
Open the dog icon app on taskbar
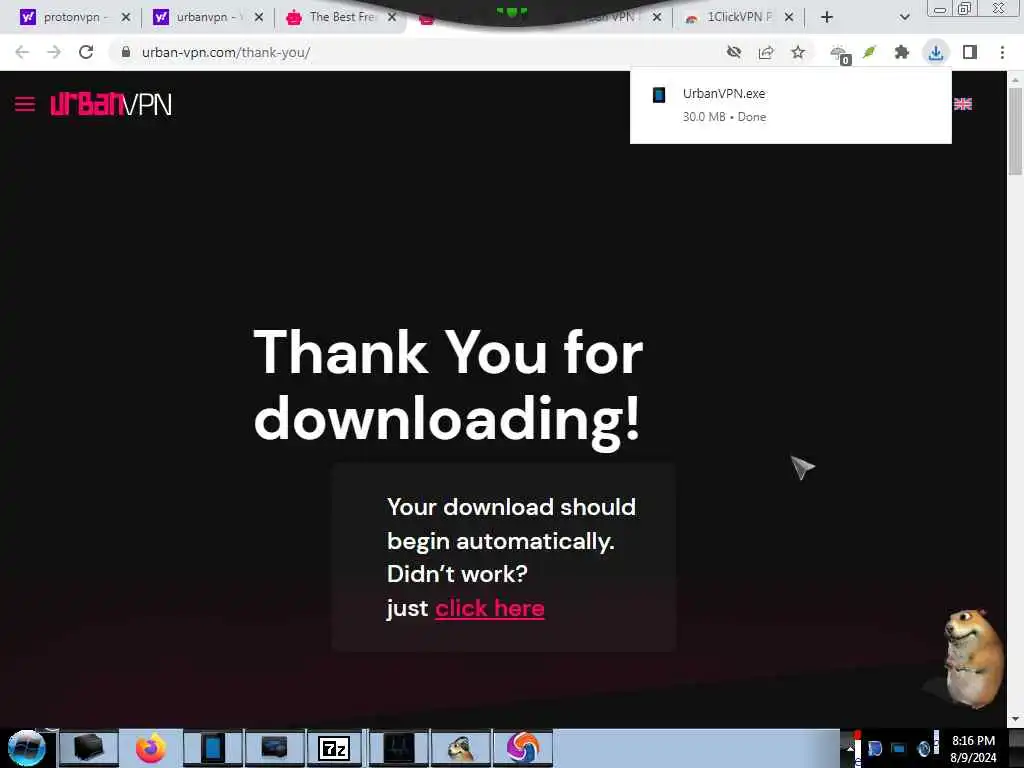coord(461,748)
